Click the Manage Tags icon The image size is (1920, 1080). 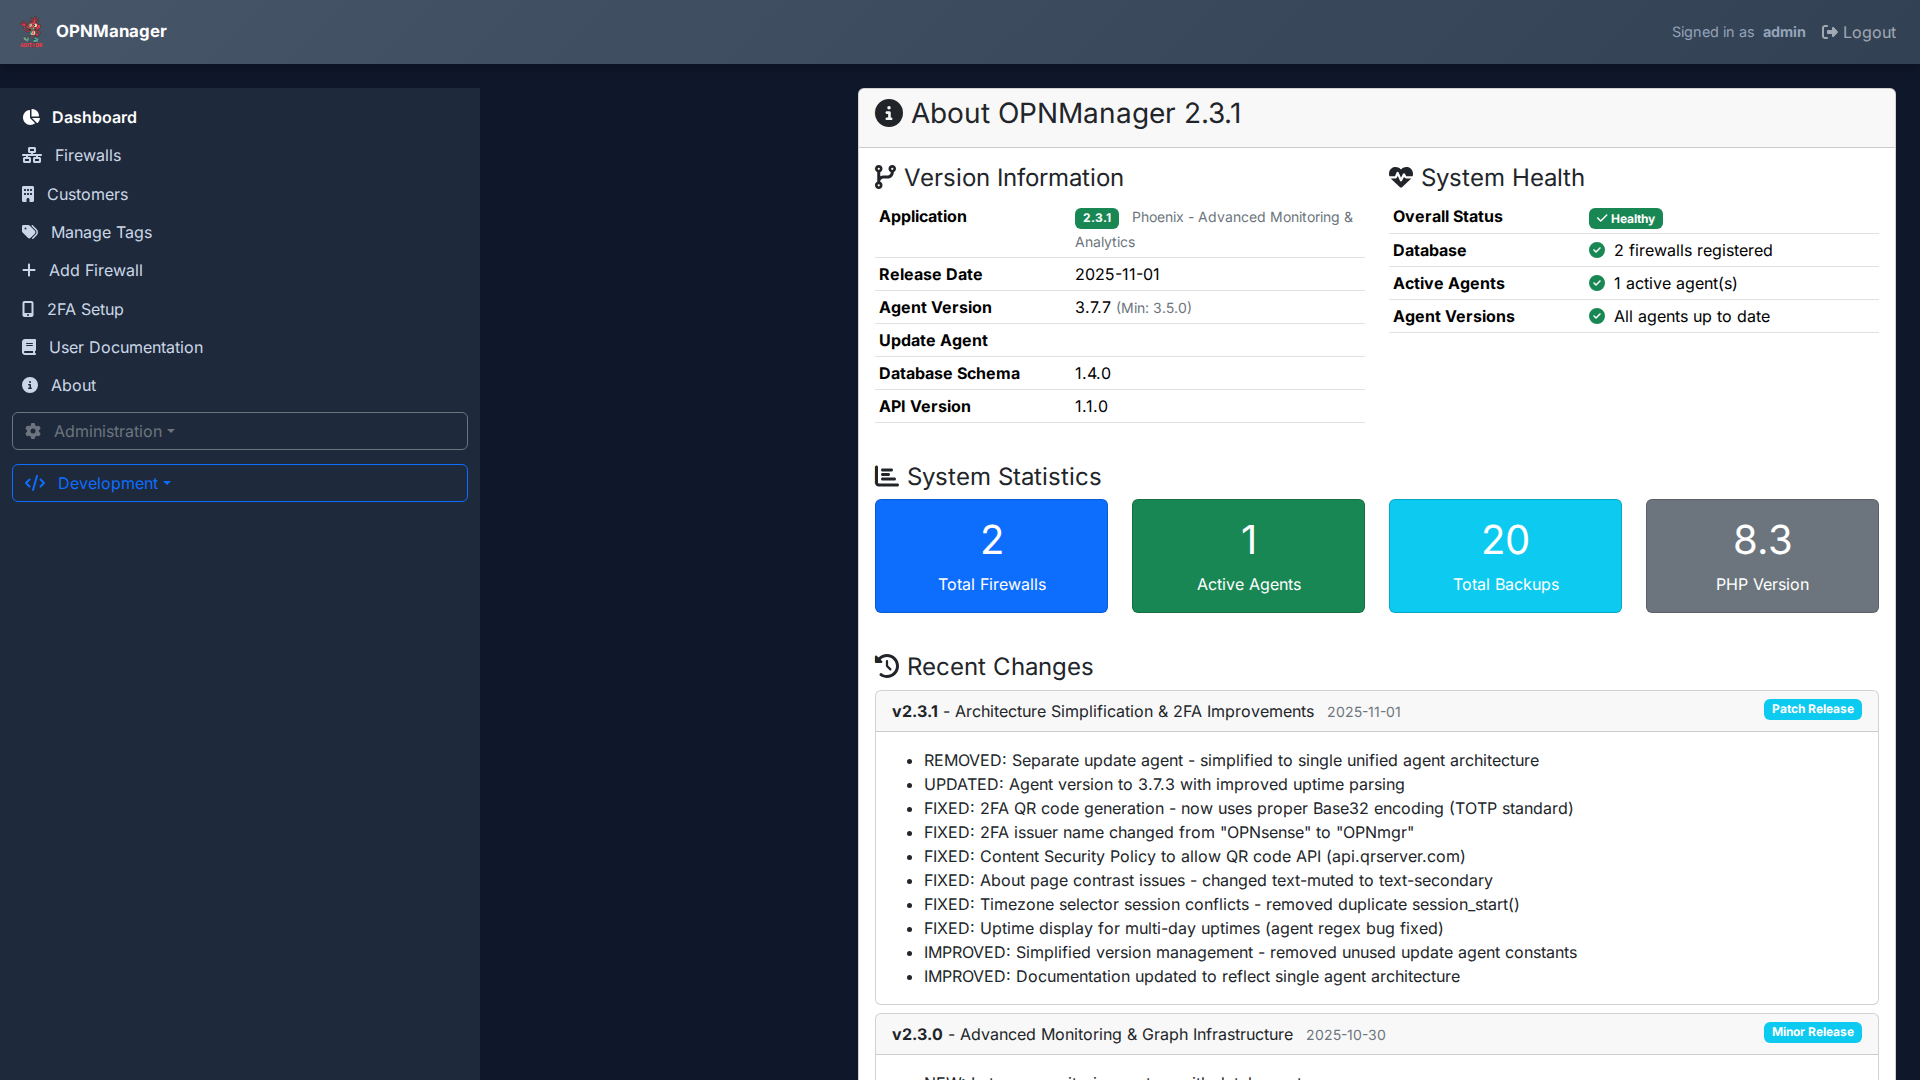[30, 232]
